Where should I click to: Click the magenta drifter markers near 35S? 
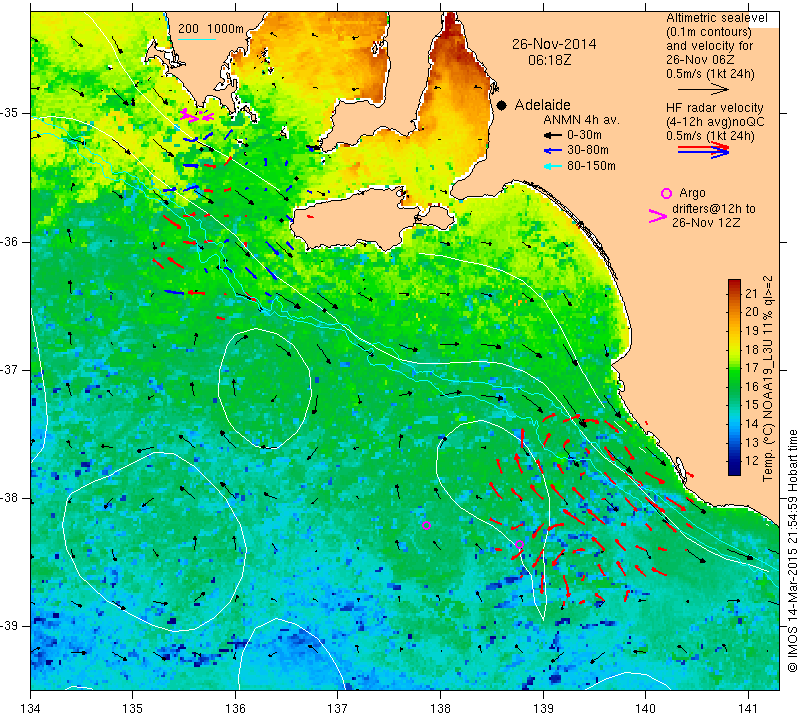196,116
